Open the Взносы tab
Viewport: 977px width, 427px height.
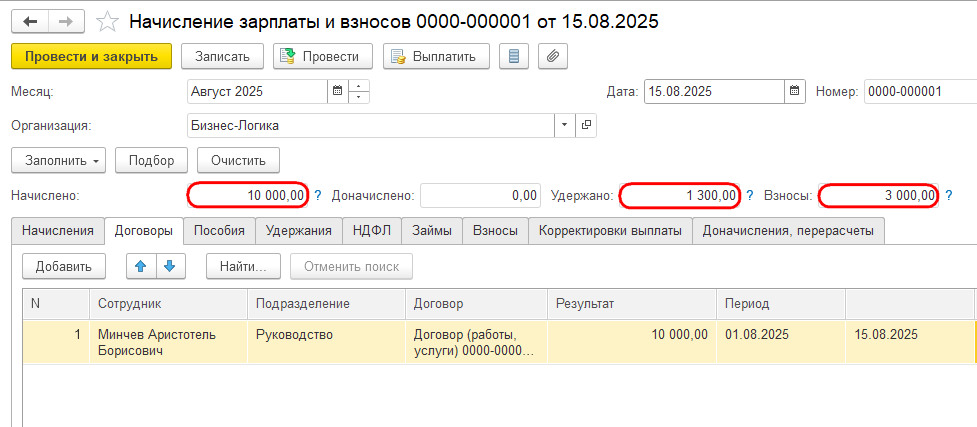pyautogui.click(x=495, y=231)
